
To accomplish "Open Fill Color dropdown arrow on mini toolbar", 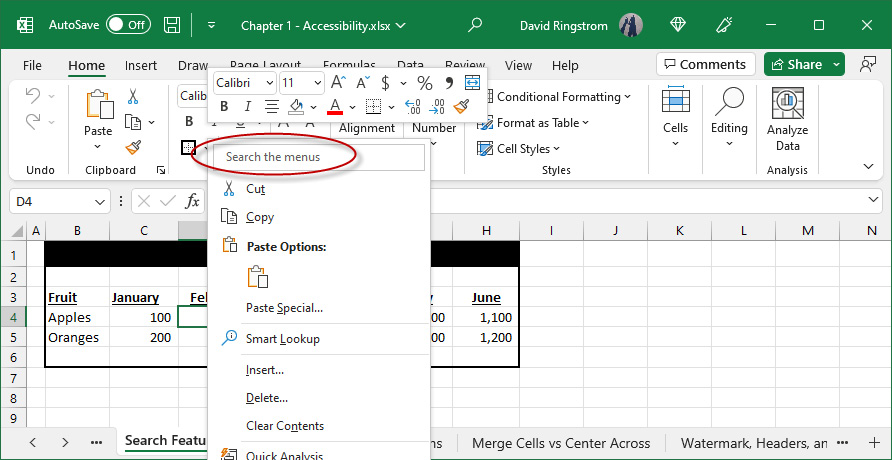I will coord(313,107).
